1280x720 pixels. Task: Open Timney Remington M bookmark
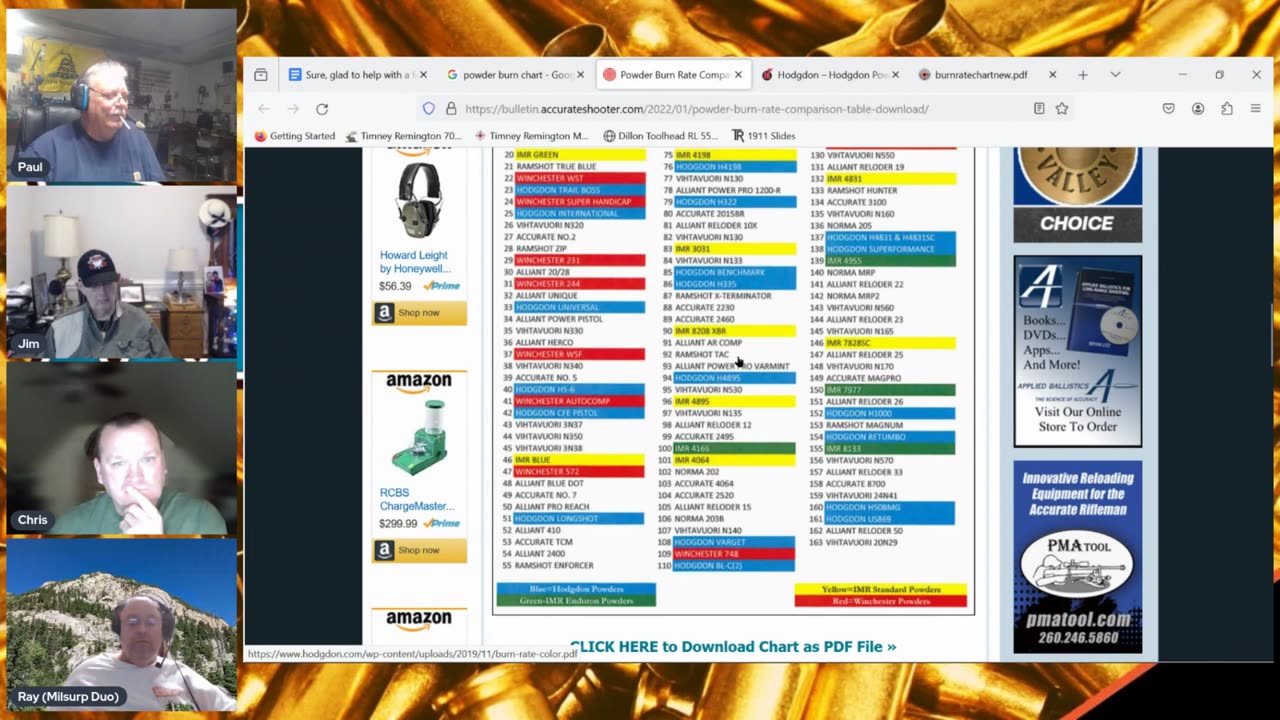(531, 136)
